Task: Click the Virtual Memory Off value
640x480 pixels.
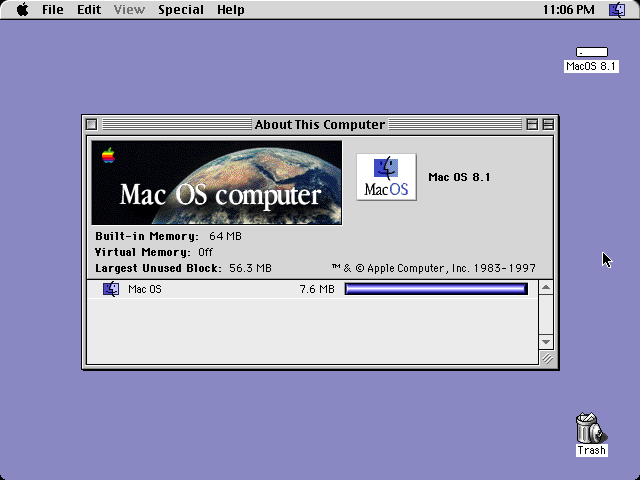Action: [205, 252]
